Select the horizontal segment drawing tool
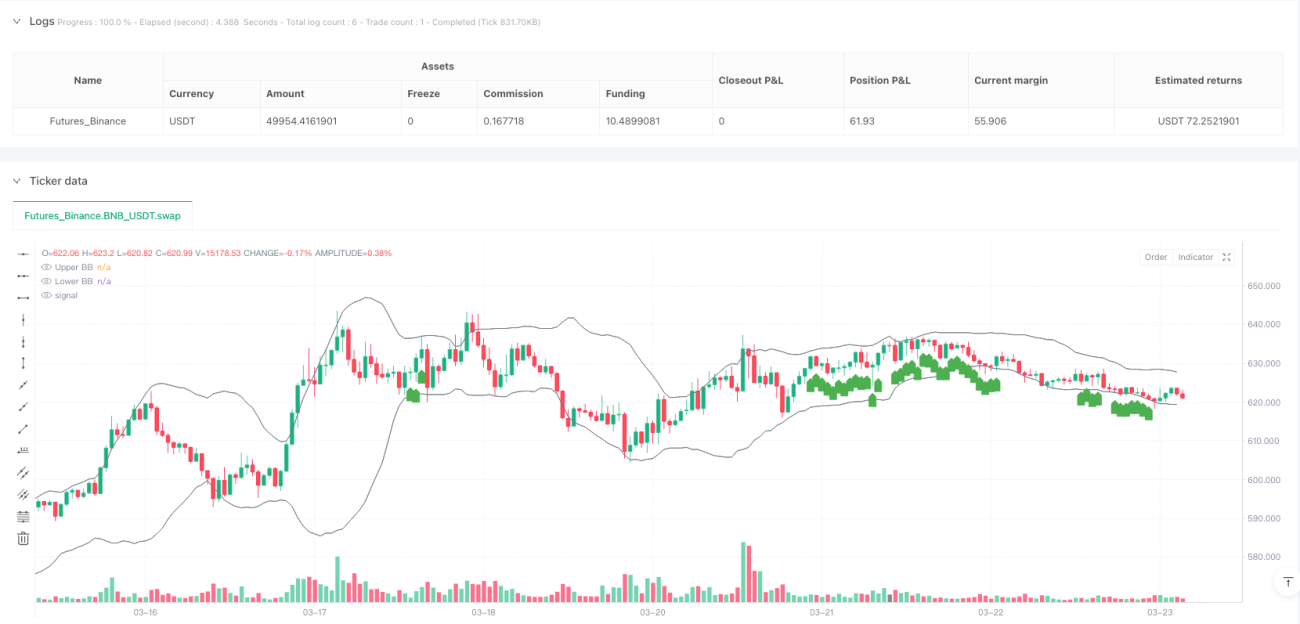 point(24,298)
